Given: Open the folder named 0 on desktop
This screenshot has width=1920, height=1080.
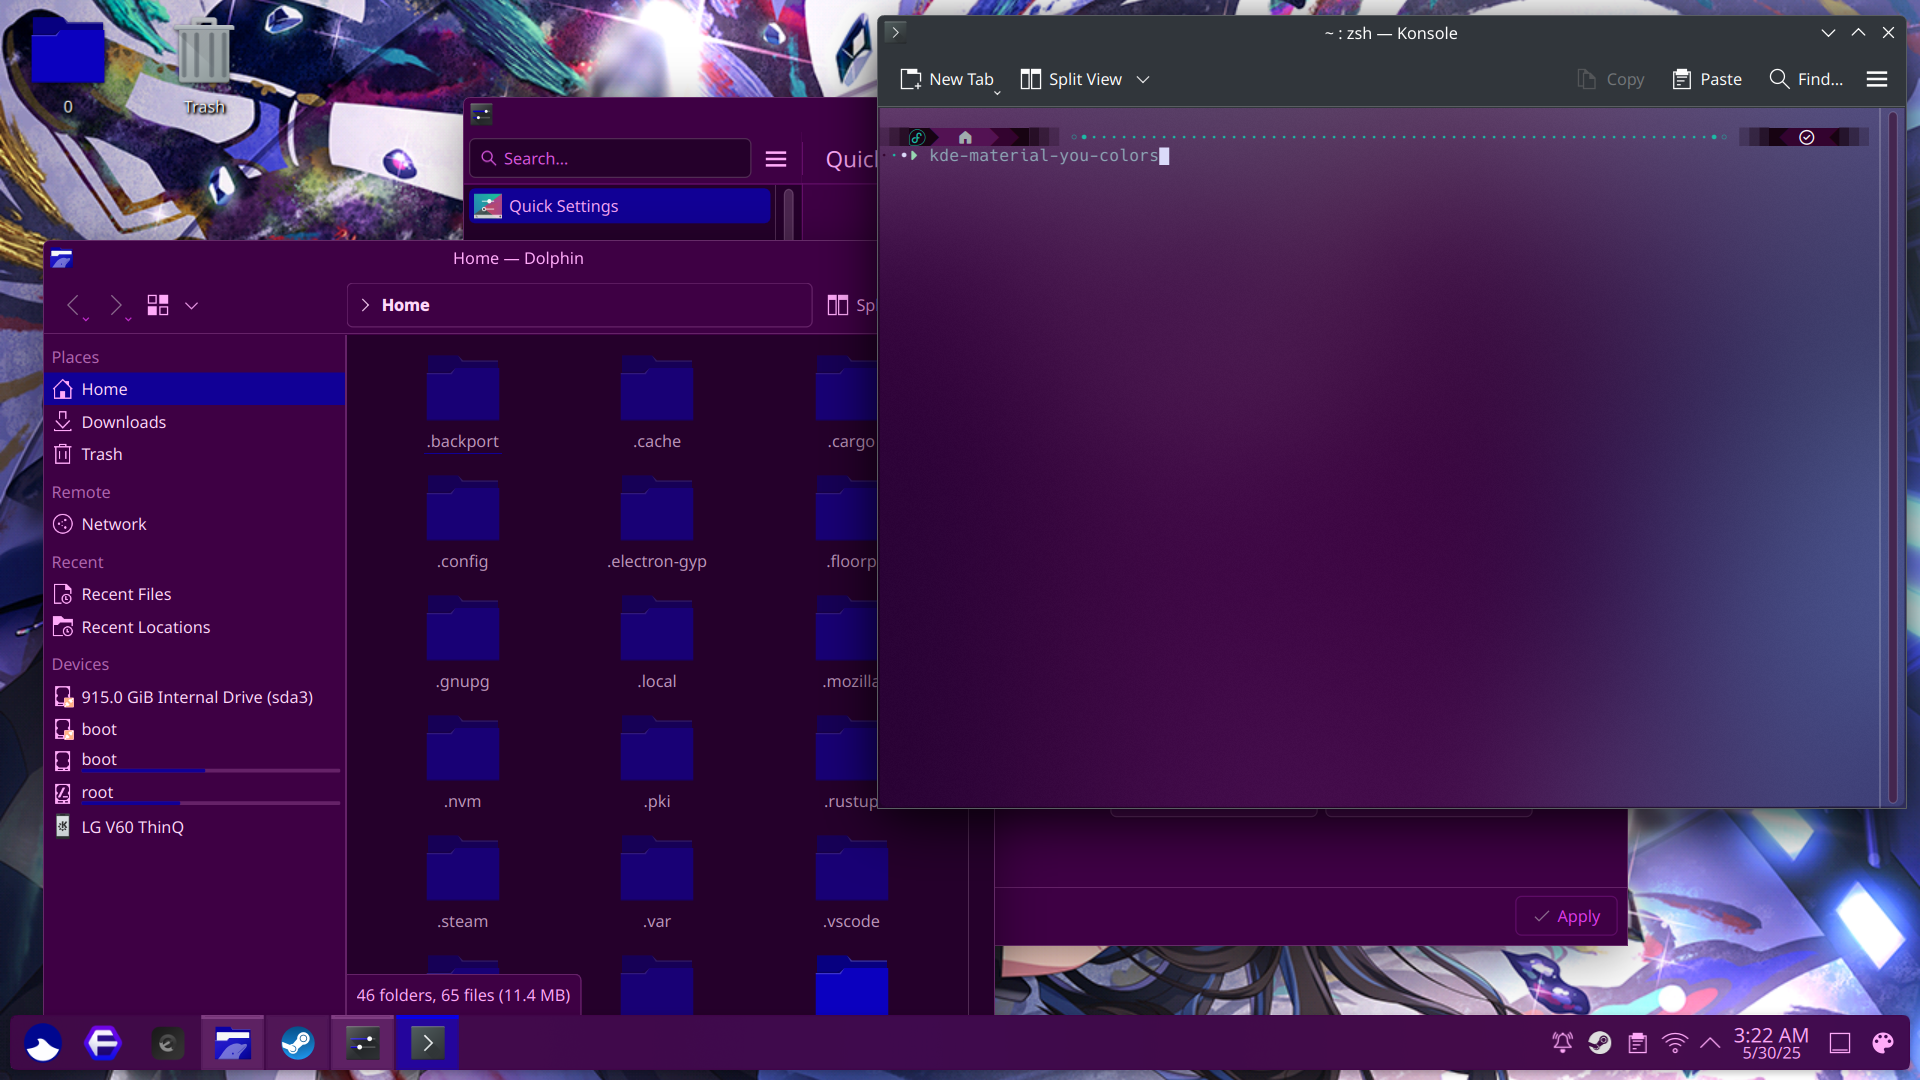Looking at the screenshot, I should click(x=68, y=64).
